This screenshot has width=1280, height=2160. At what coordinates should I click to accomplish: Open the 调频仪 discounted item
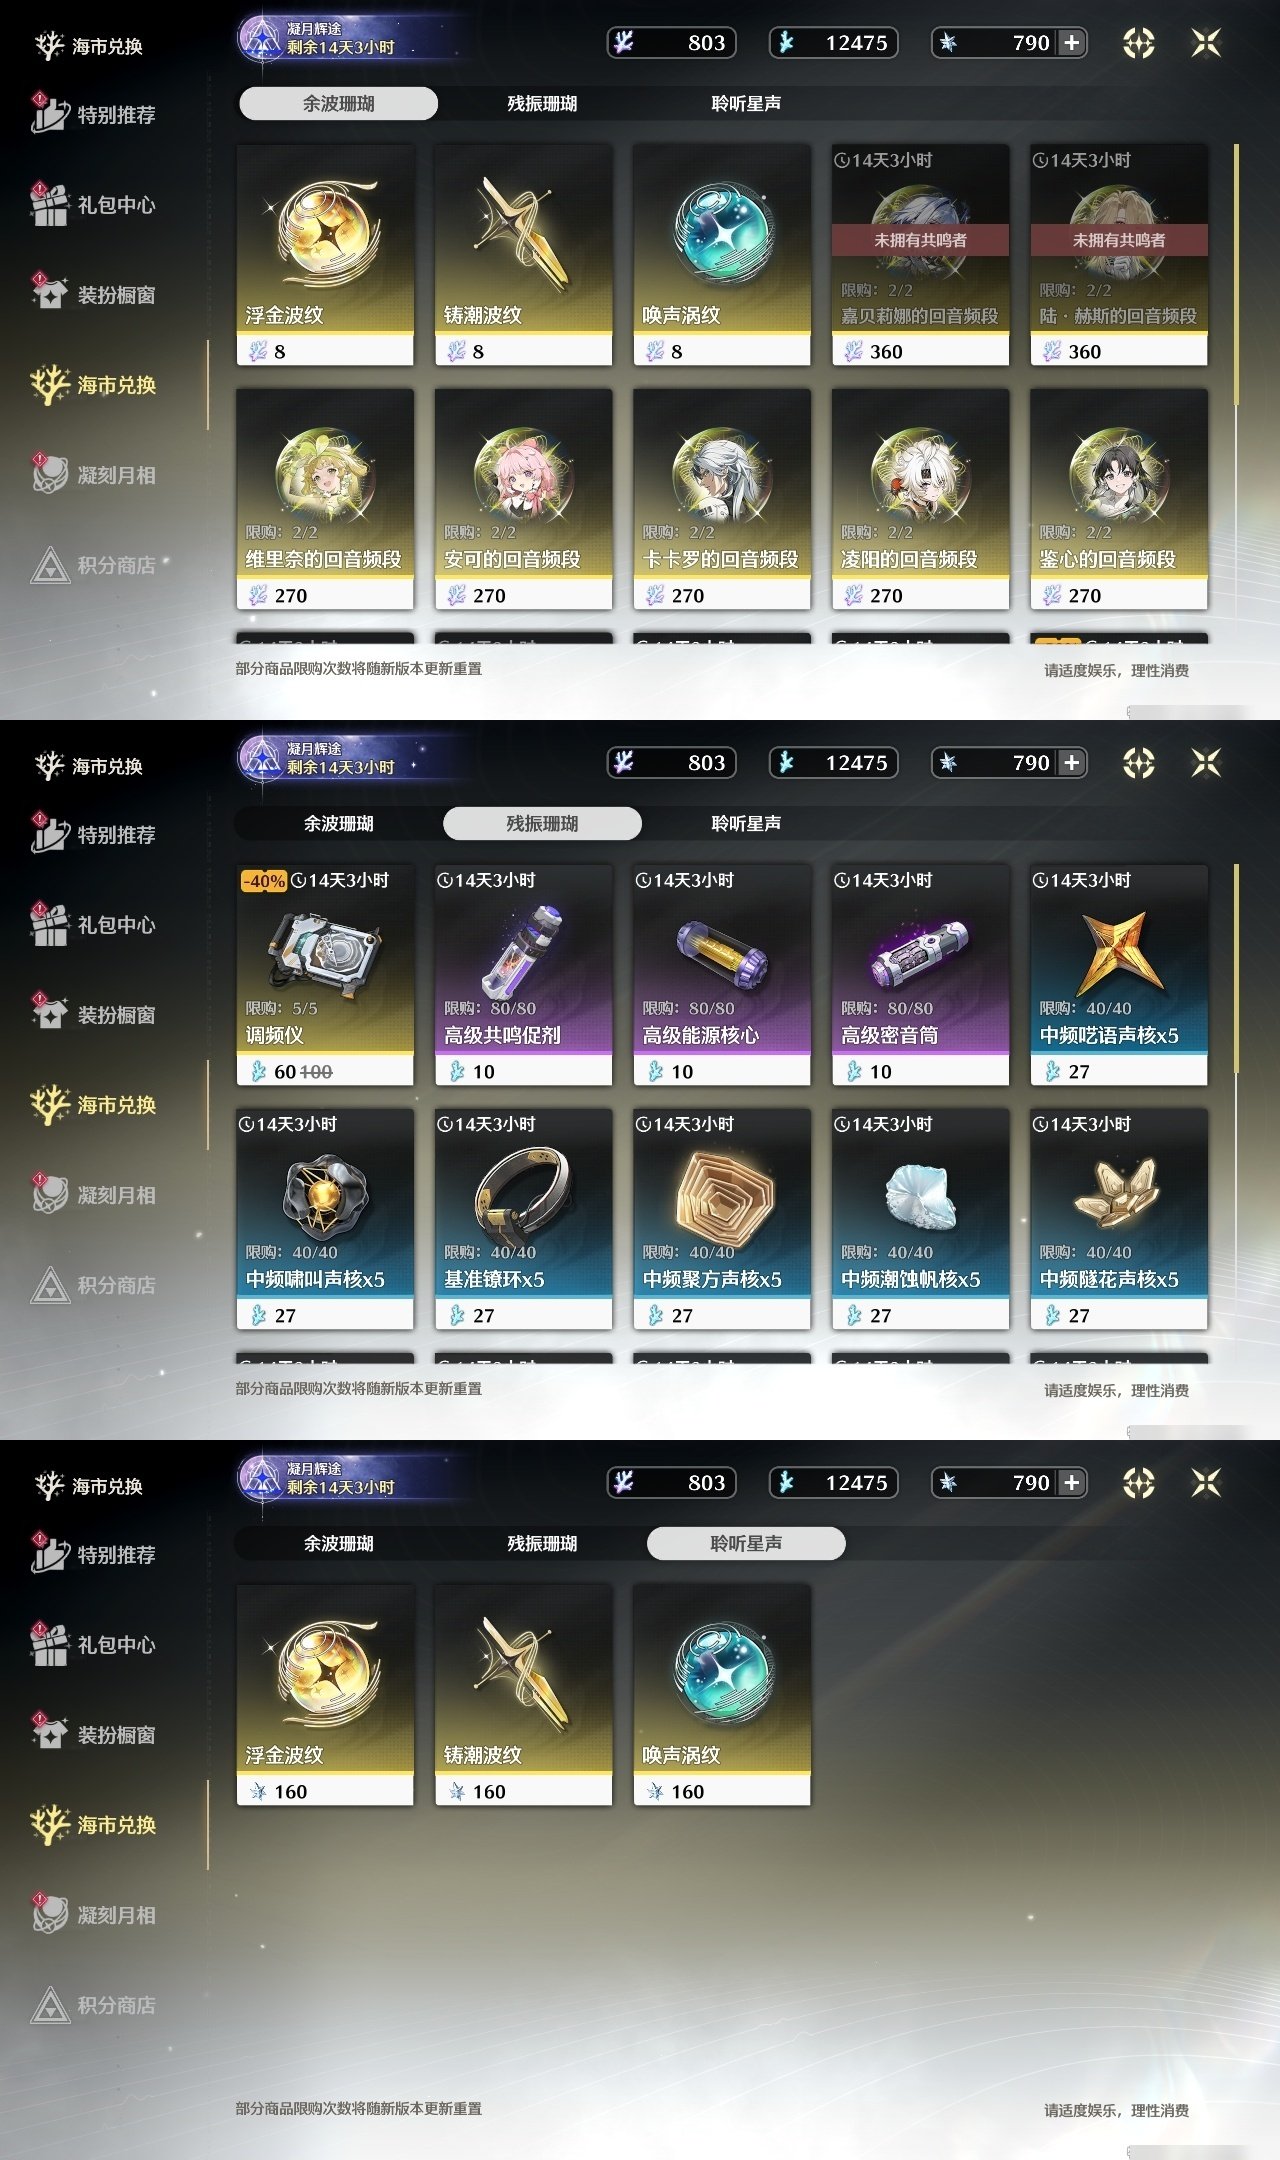click(x=325, y=975)
